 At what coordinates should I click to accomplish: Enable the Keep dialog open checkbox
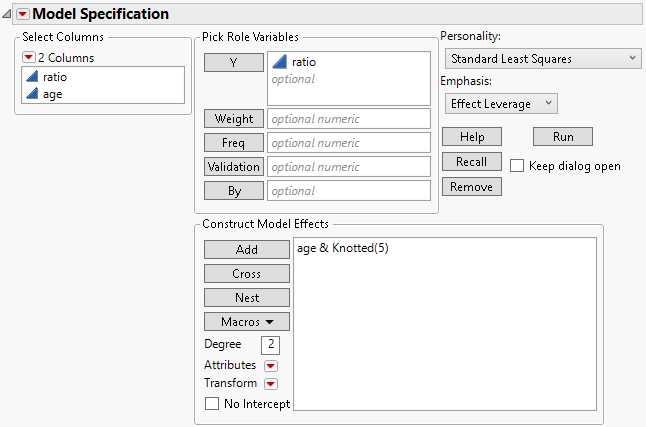click(x=517, y=166)
